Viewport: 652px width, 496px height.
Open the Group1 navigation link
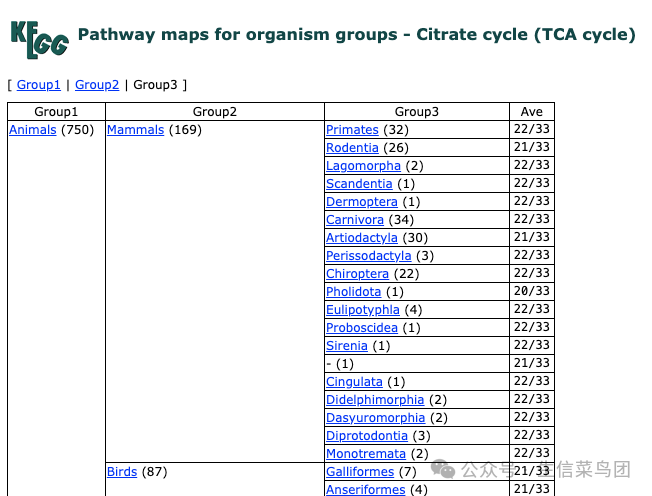coord(39,85)
